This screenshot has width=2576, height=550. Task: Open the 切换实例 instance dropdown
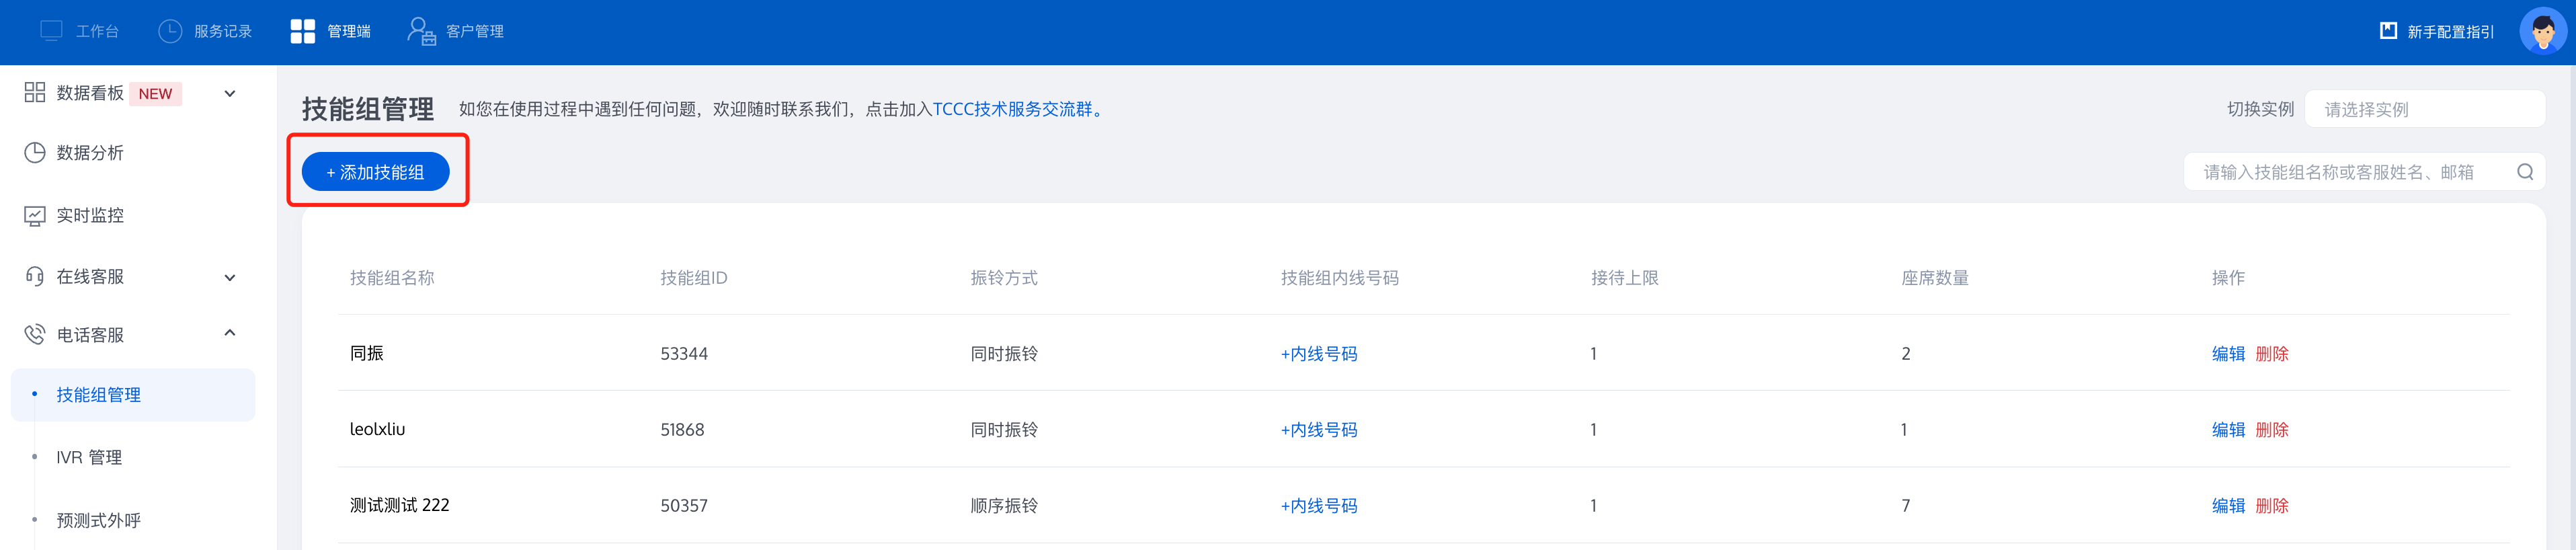(2424, 109)
